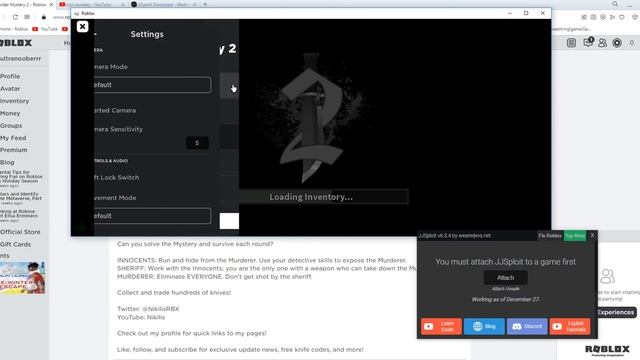The height and width of the screenshot is (360, 640).
Task: Click the friends chat placeholder icon
Action: click(x=607, y=276)
